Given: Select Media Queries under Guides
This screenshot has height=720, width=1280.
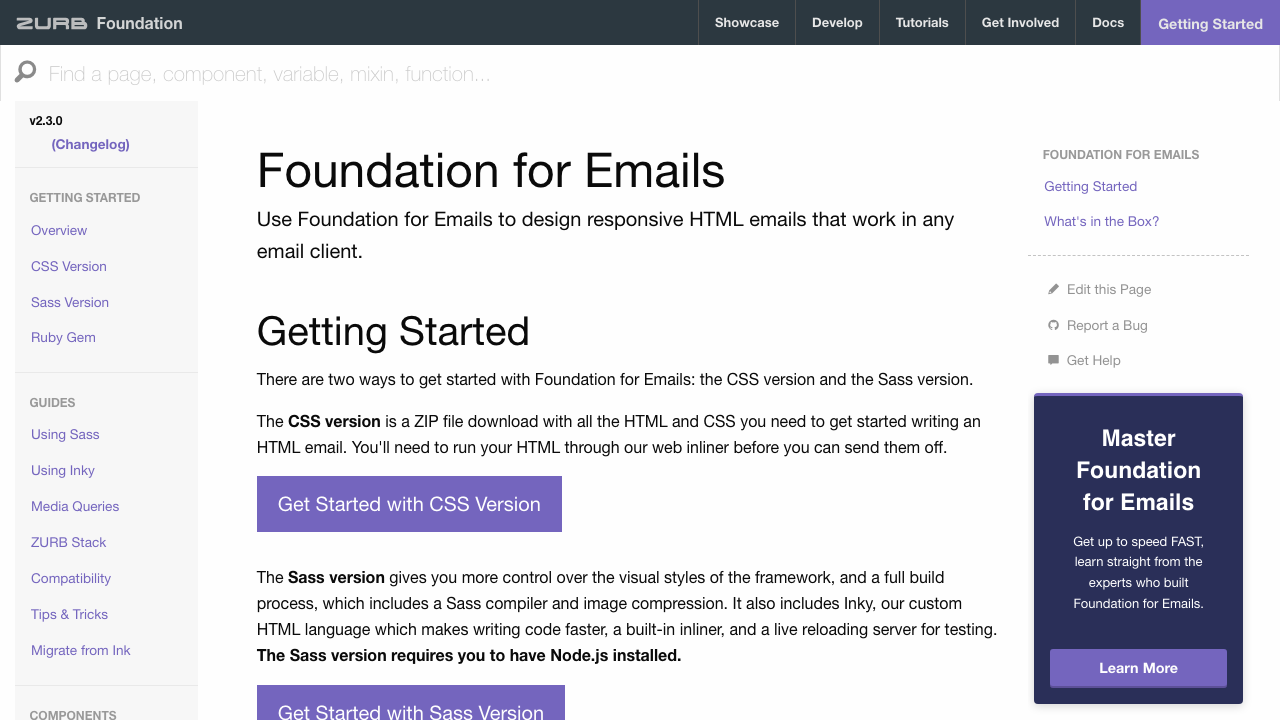Looking at the screenshot, I should [75, 506].
